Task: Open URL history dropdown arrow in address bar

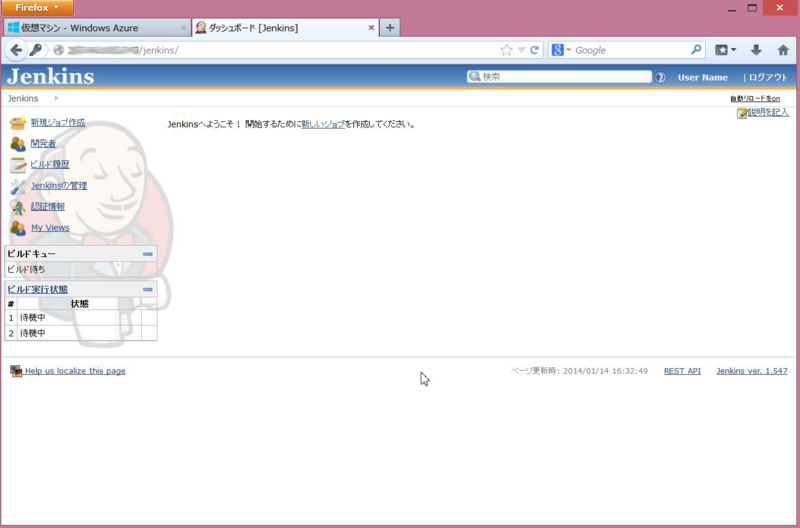Action: click(521, 50)
